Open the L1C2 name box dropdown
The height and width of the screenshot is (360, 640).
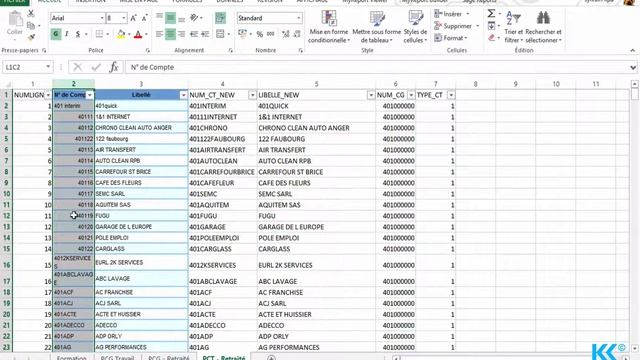pyautogui.click(x=48, y=67)
